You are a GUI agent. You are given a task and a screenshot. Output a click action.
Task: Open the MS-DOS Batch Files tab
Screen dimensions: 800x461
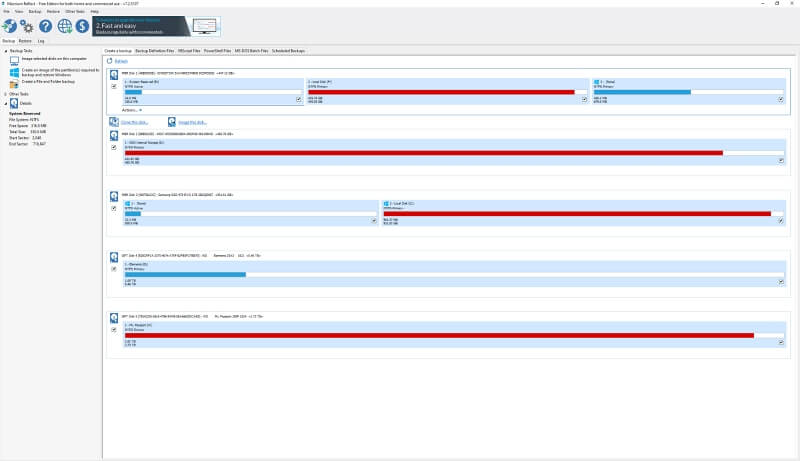(252, 51)
